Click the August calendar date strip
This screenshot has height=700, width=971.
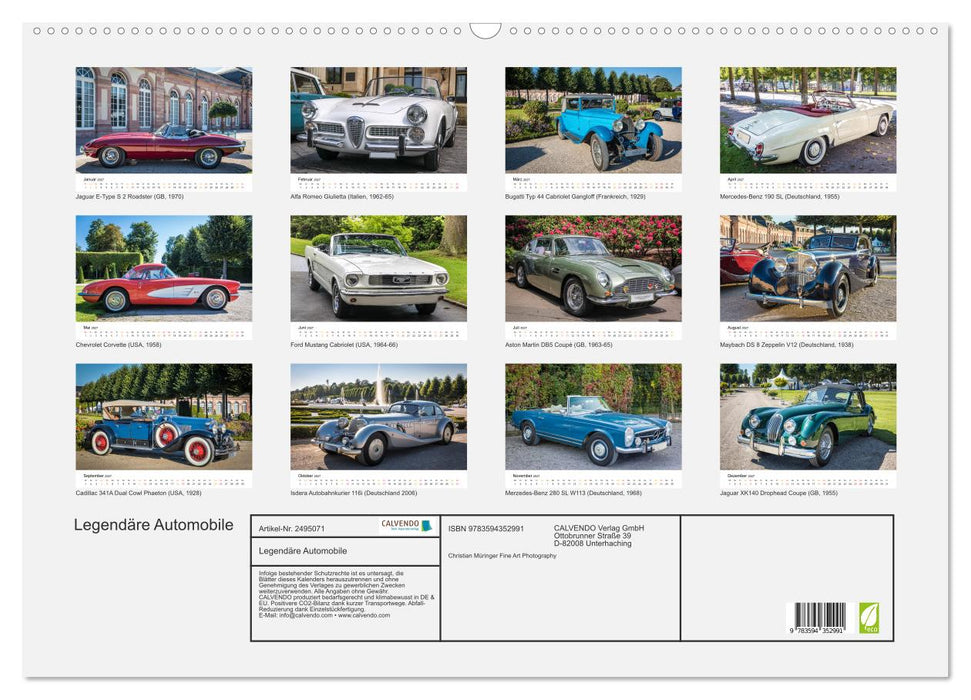tap(808, 333)
